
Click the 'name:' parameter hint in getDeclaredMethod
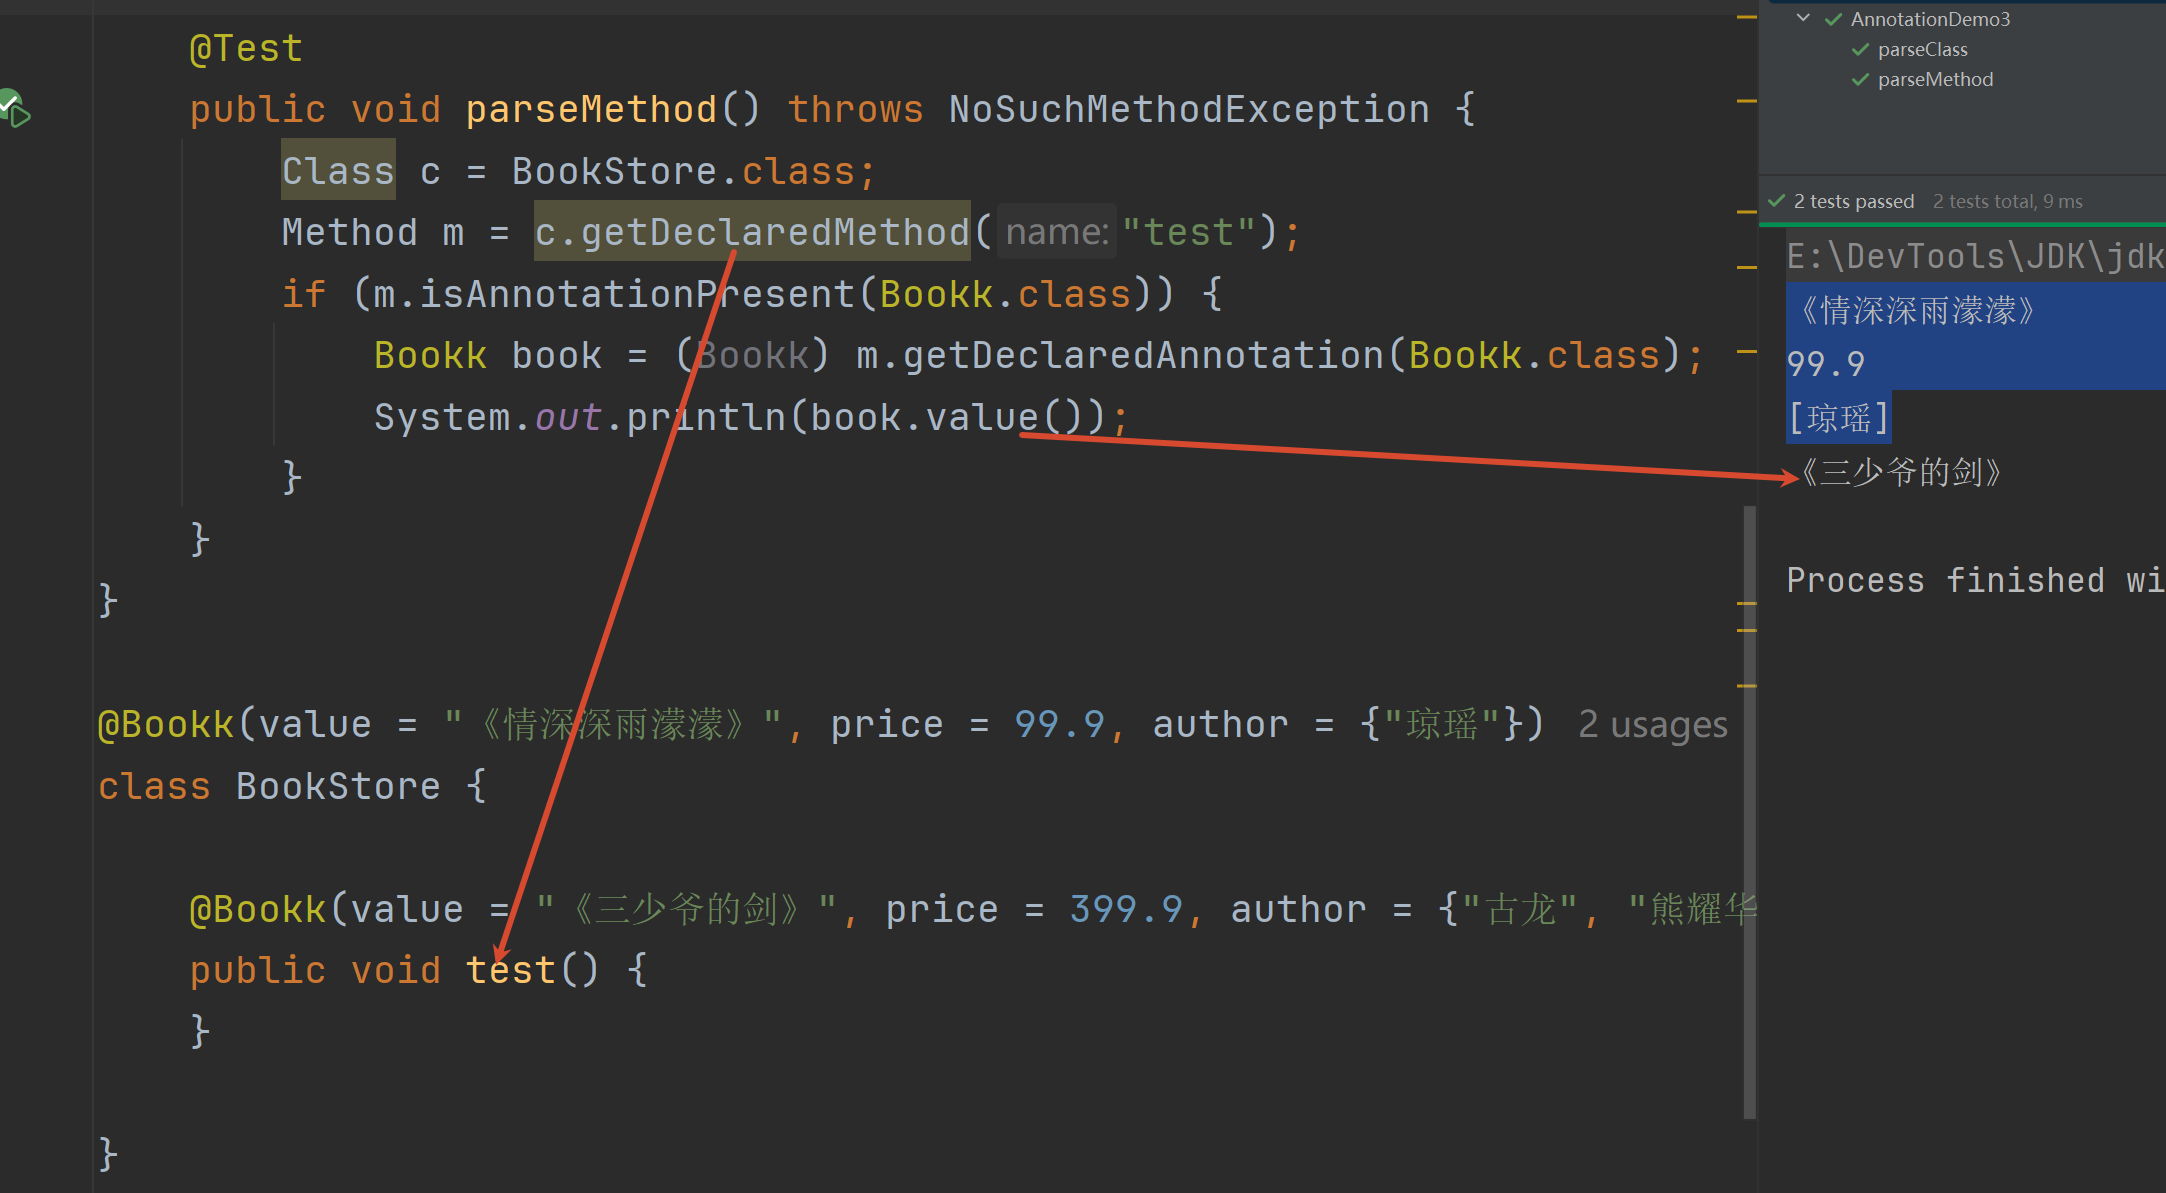point(1056,232)
